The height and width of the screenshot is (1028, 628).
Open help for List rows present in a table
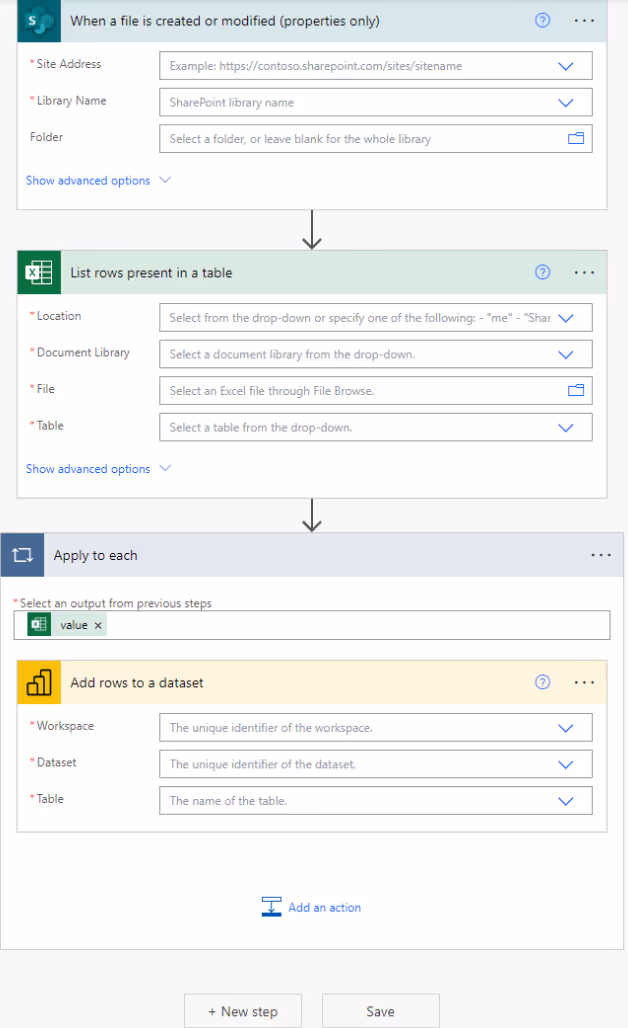(542, 272)
